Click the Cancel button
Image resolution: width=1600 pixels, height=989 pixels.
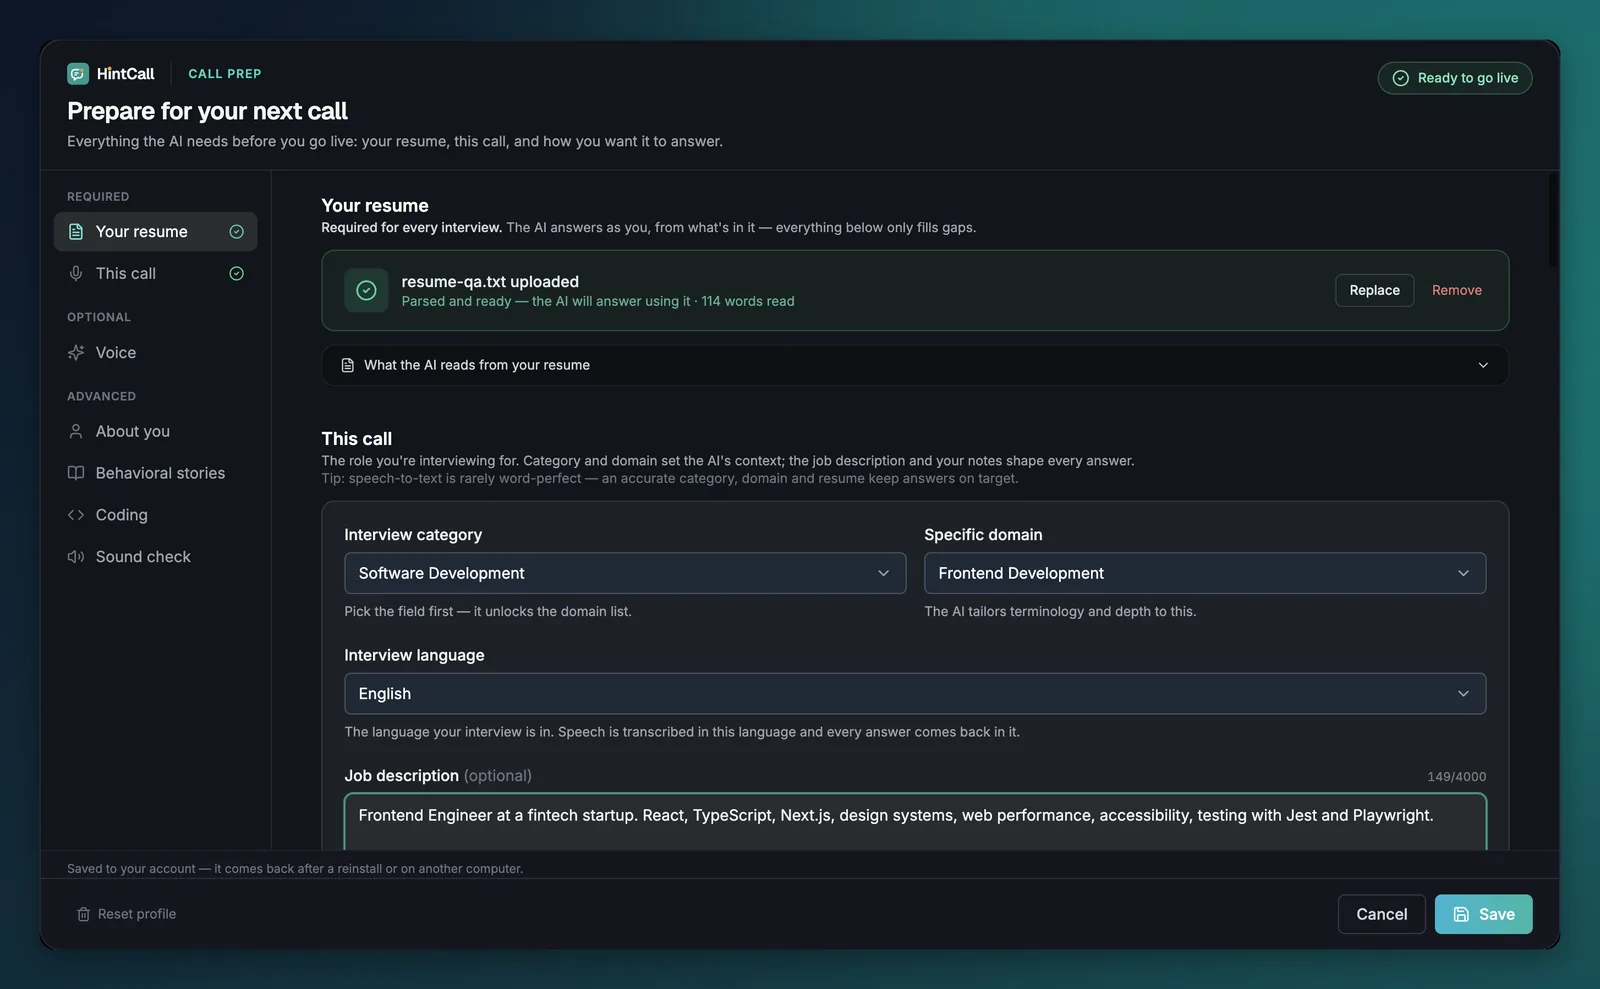click(x=1381, y=915)
